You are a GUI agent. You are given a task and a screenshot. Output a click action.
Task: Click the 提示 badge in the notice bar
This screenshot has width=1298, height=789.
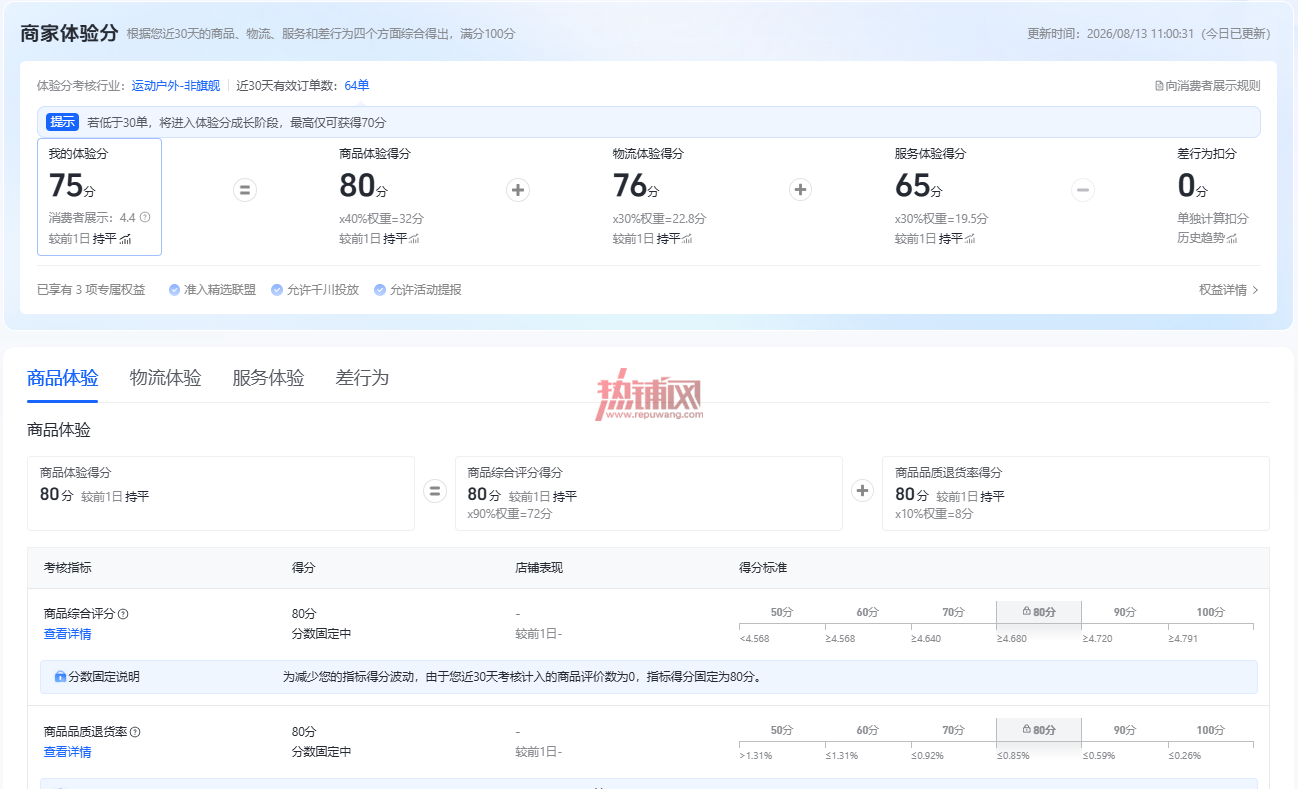(62, 122)
